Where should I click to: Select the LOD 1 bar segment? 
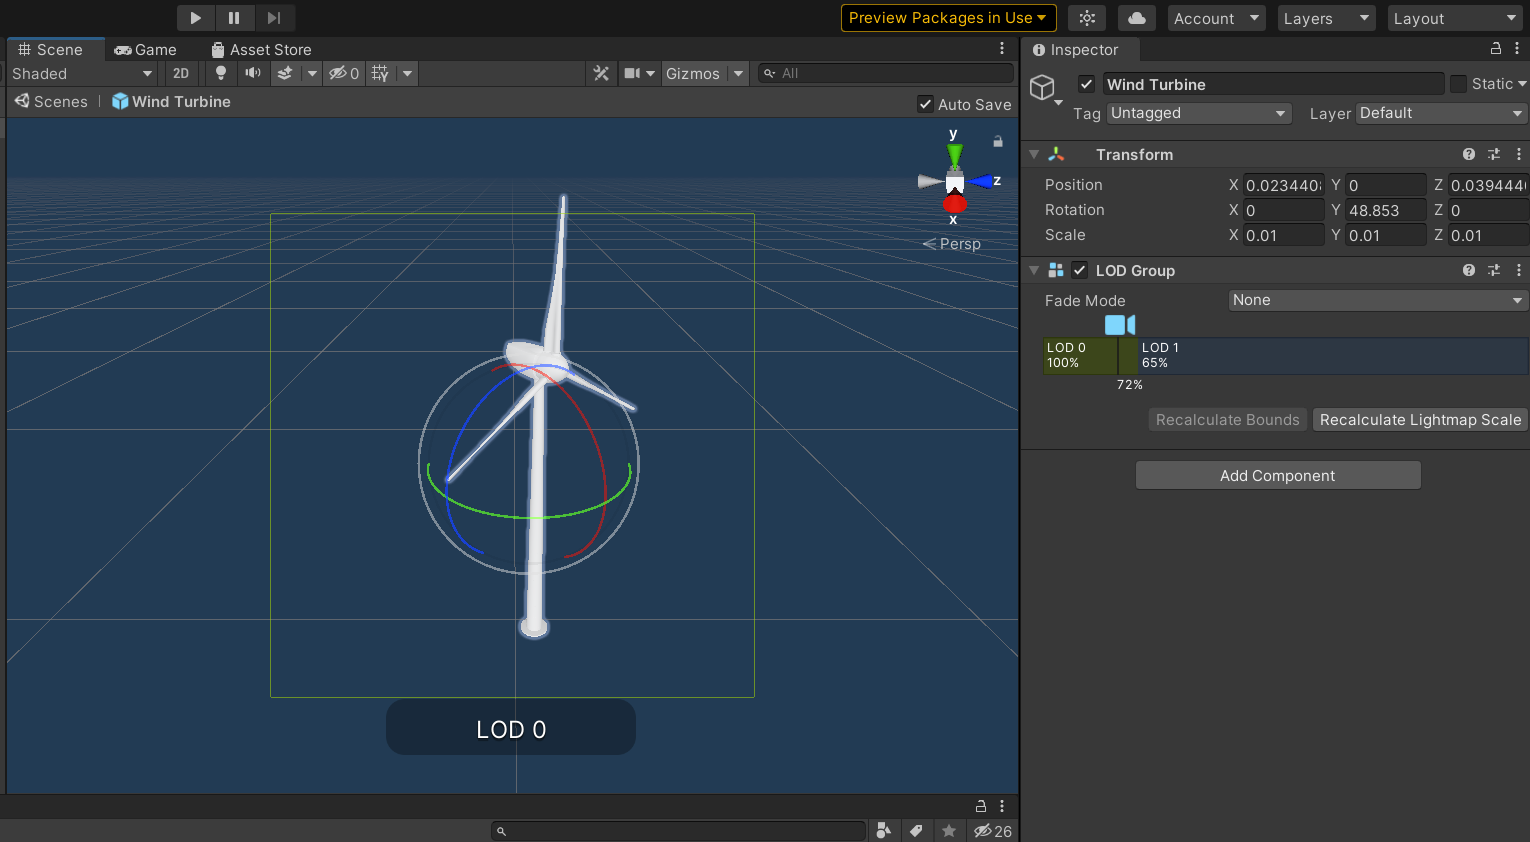pyautogui.click(x=1333, y=356)
